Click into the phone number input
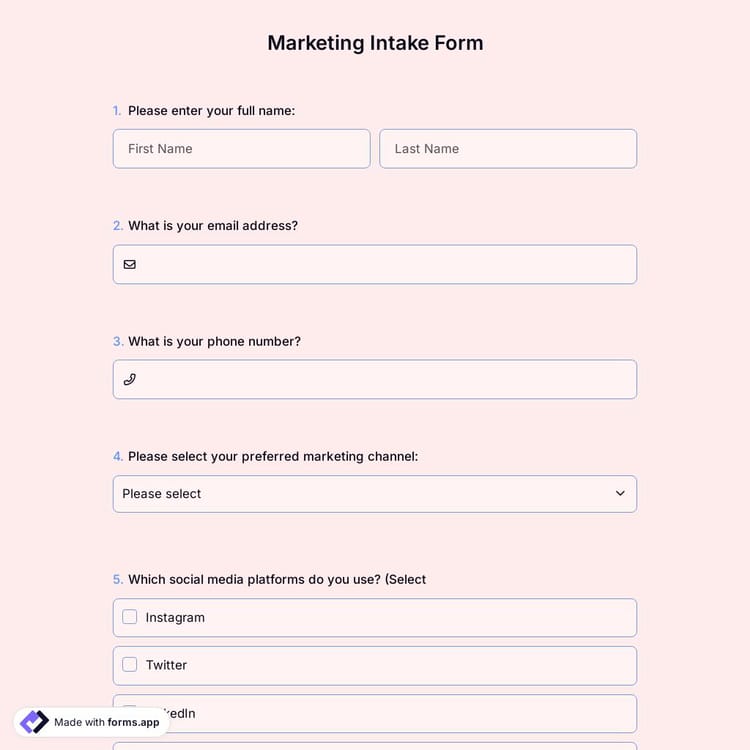The height and width of the screenshot is (750, 750). 385,380
